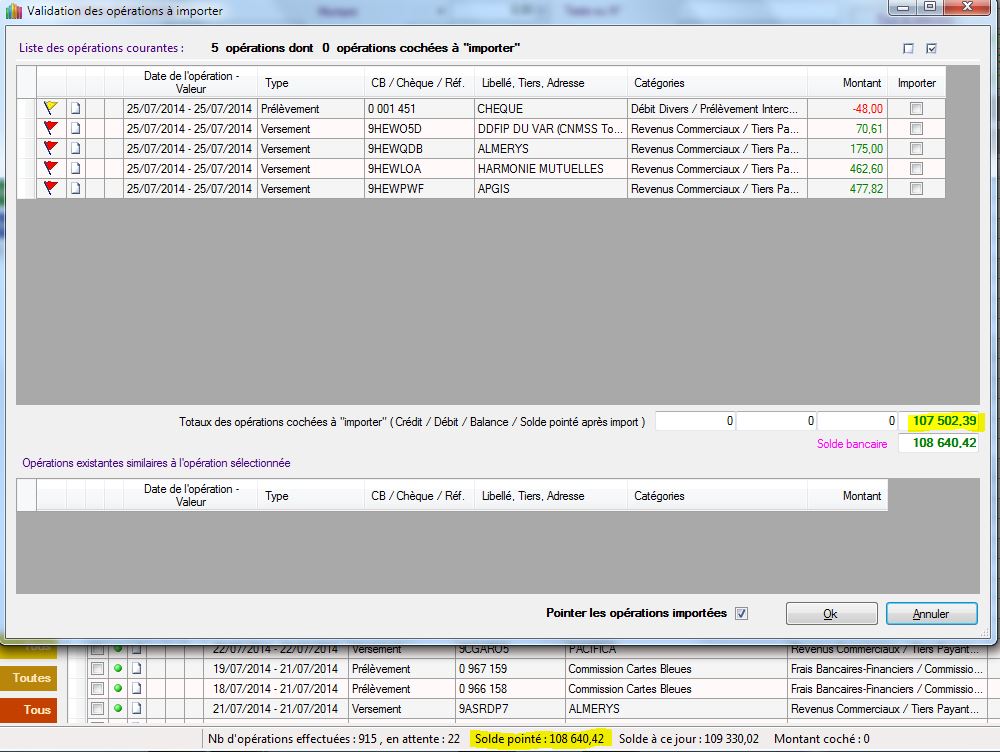Viewport: 1000px width, 752px height.
Task: Tick the Importer checkbox for HARMONIE MUTUELLES
Action: (x=916, y=168)
